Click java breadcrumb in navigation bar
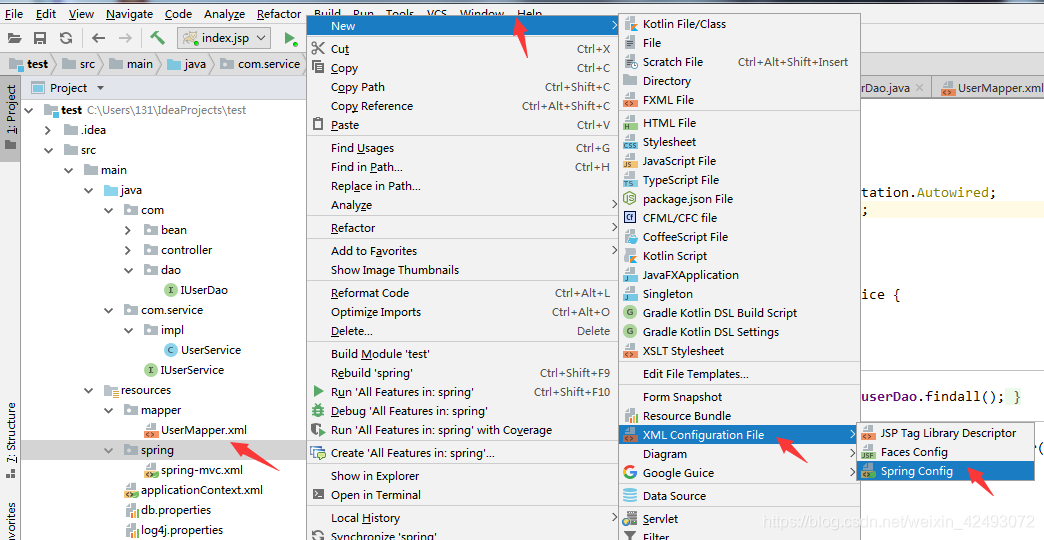 186,64
